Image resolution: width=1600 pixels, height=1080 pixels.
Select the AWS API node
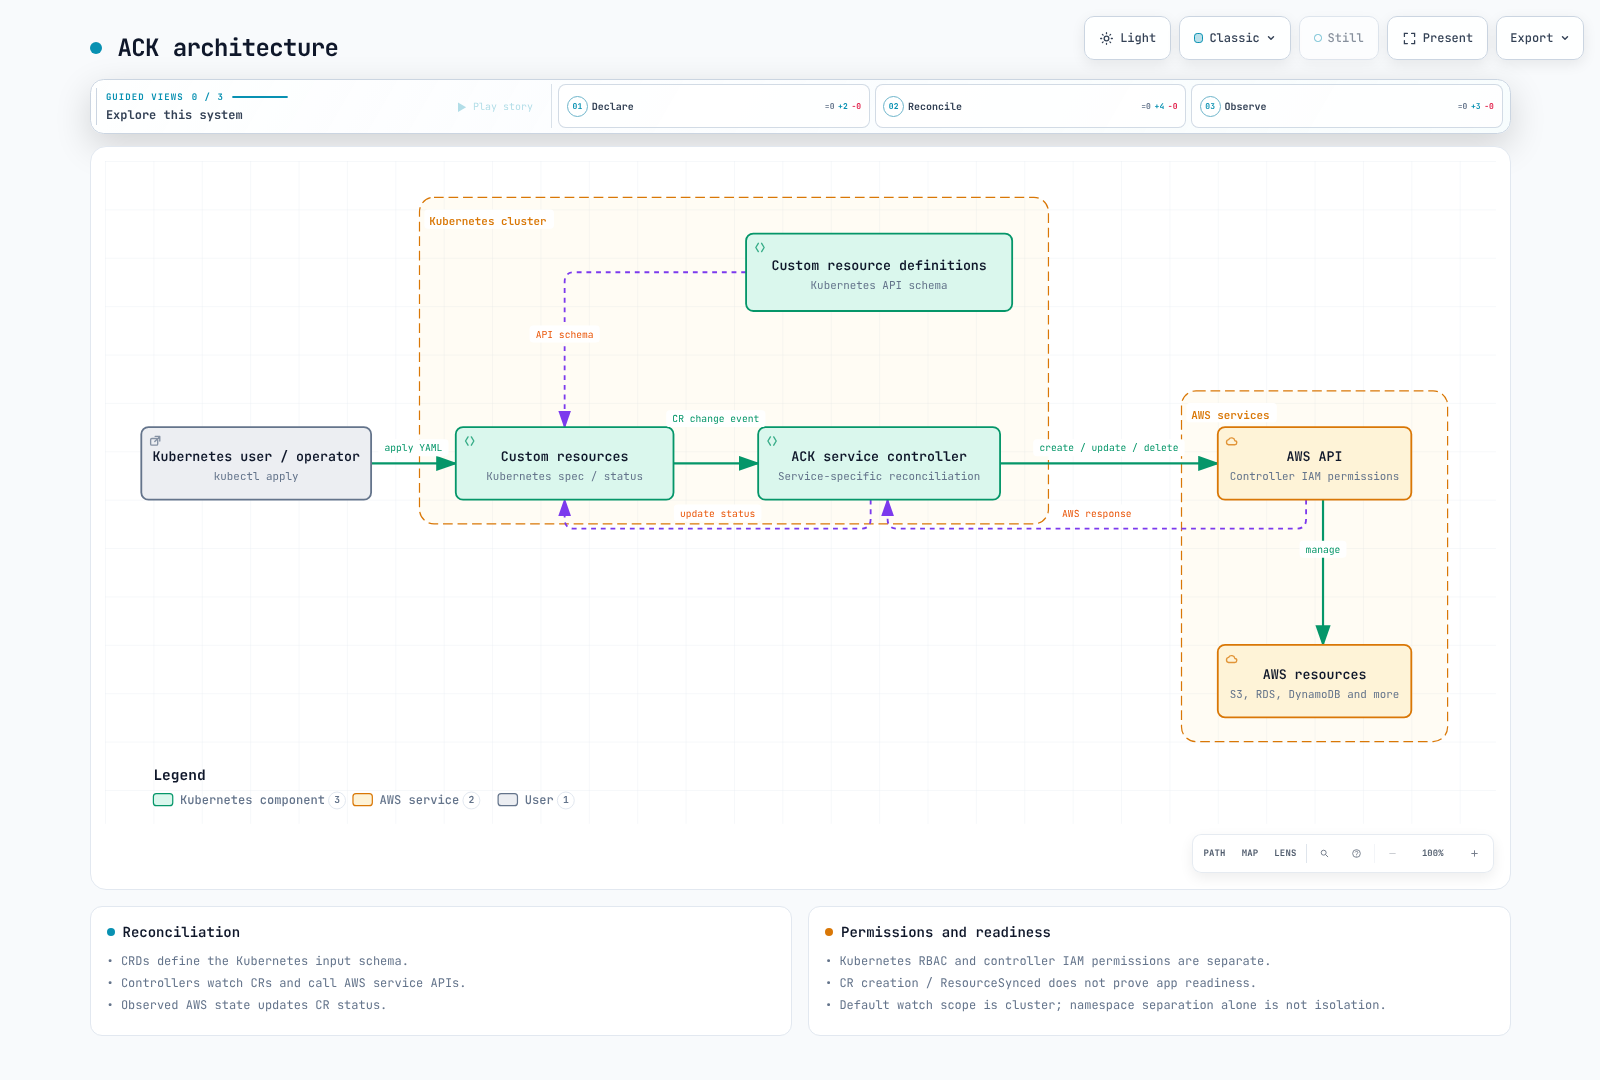tap(1314, 464)
